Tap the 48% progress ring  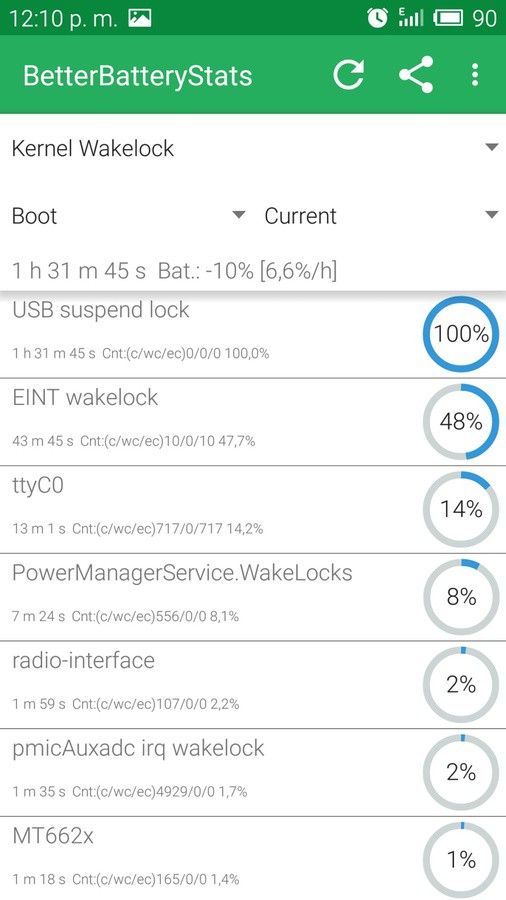click(x=461, y=422)
